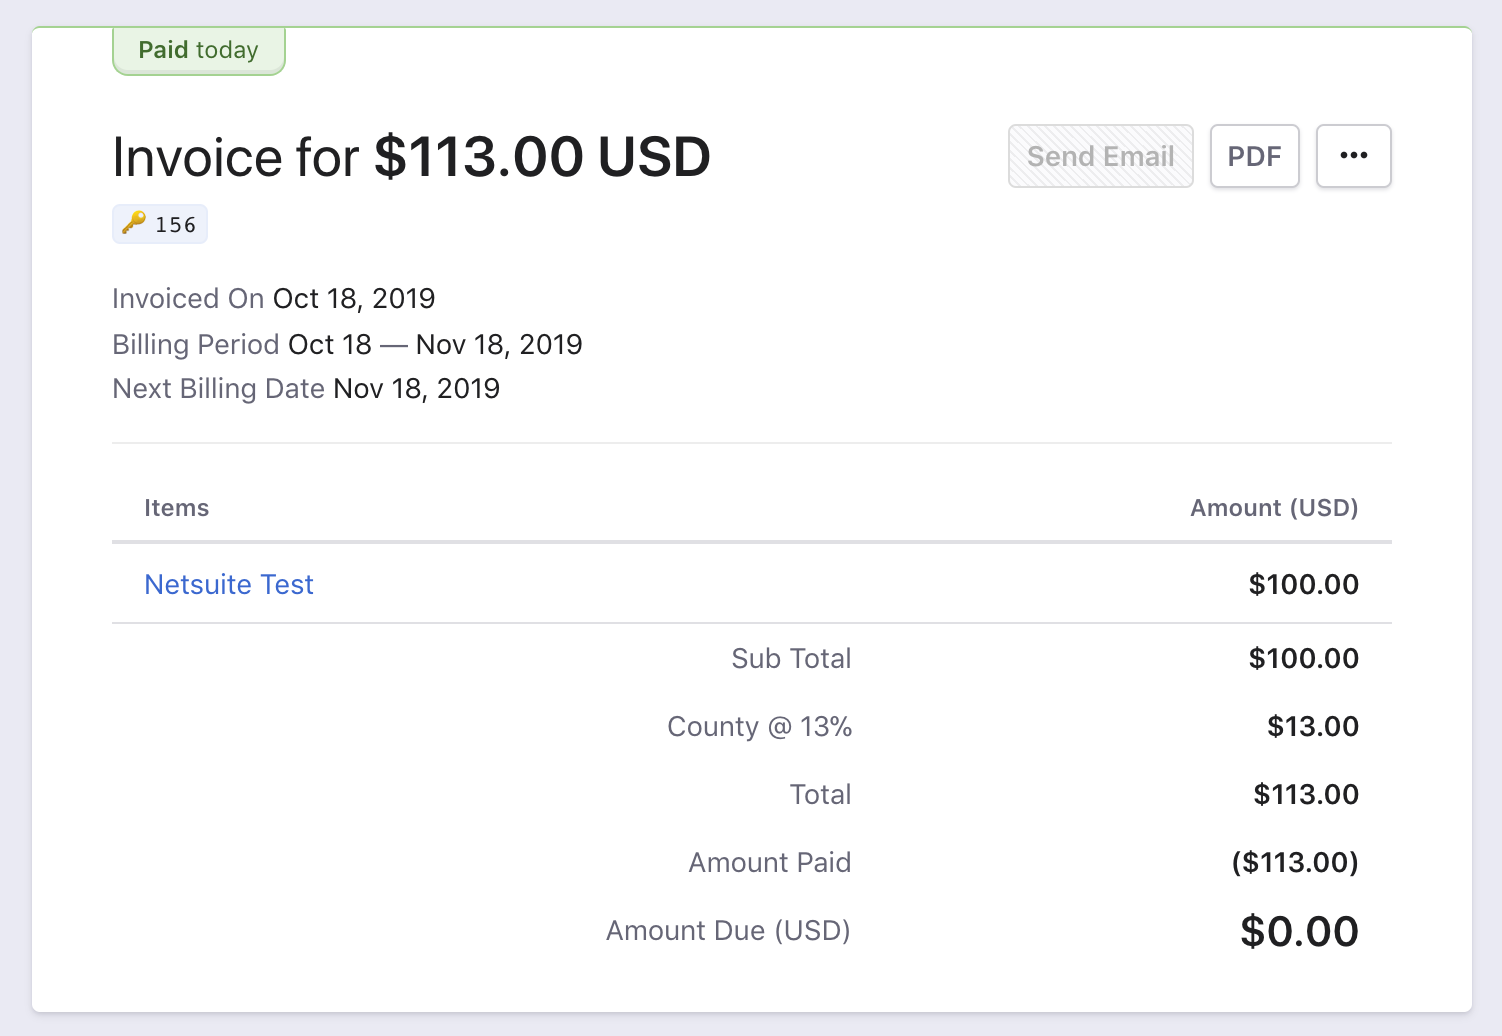Click the Total amount $113.00
The height and width of the screenshot is (1036, 1502).
point(1306,794)
